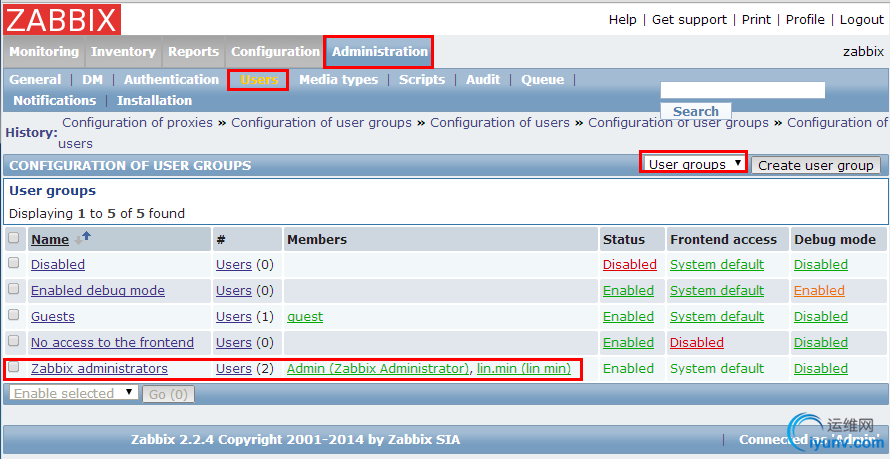Click the Logout link
Image resolution: width=890 pixels, height=459 pixels.
[862, 20]
